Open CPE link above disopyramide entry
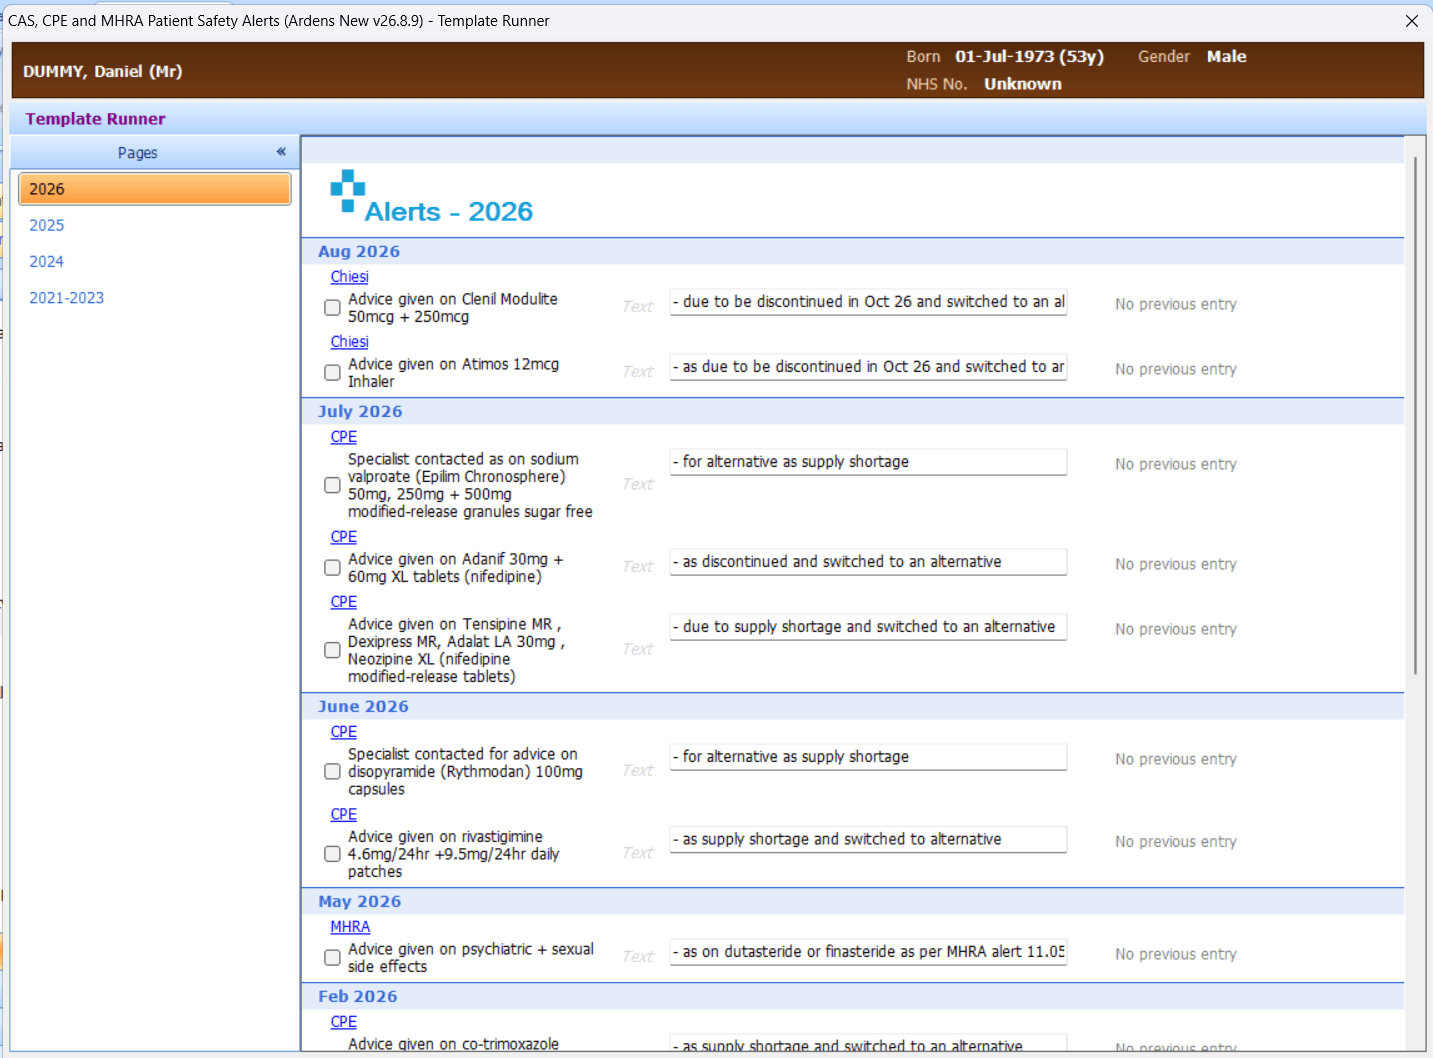The width and height of the screenshot is (1433, 1058). [x=344, y=732]
